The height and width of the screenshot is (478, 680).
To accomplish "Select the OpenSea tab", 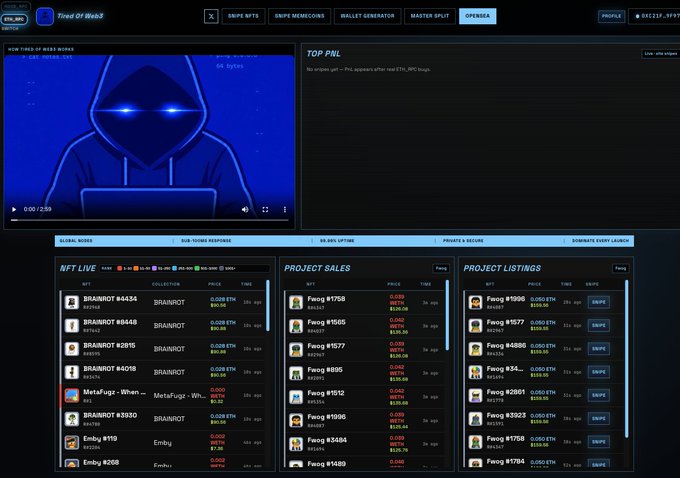I will coord(477,16).
